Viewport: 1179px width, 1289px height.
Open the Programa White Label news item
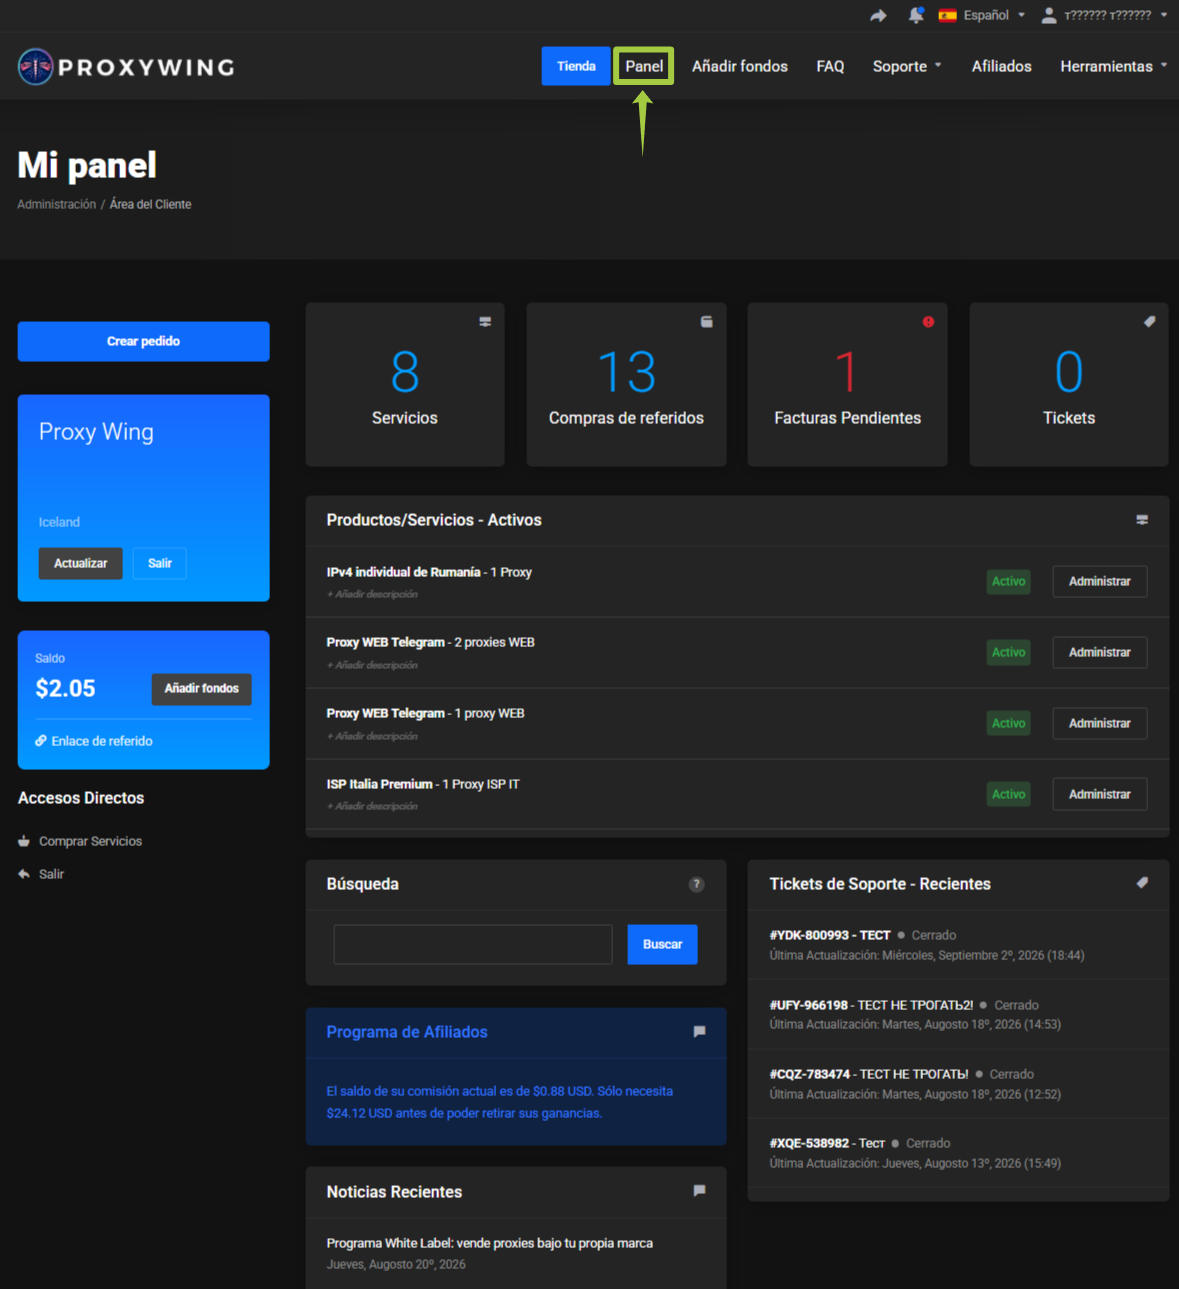[489, 1243]
